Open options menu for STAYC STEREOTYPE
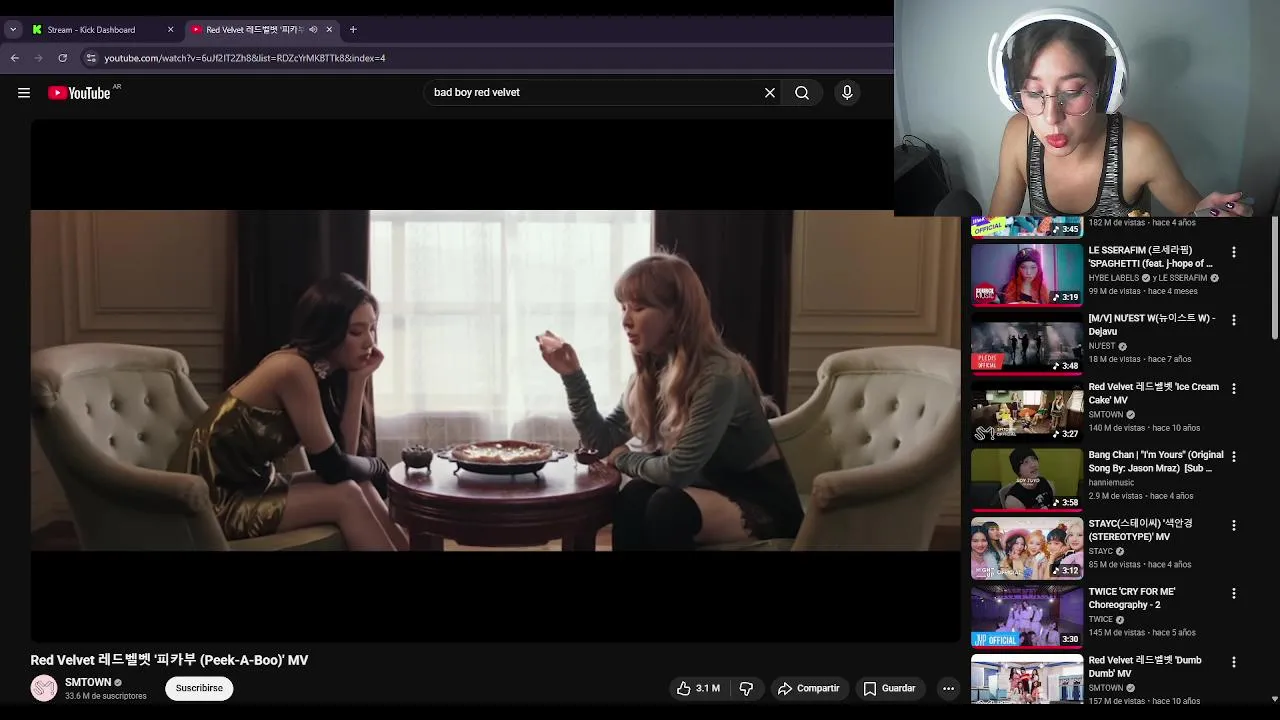 (x=1234, y=525)
